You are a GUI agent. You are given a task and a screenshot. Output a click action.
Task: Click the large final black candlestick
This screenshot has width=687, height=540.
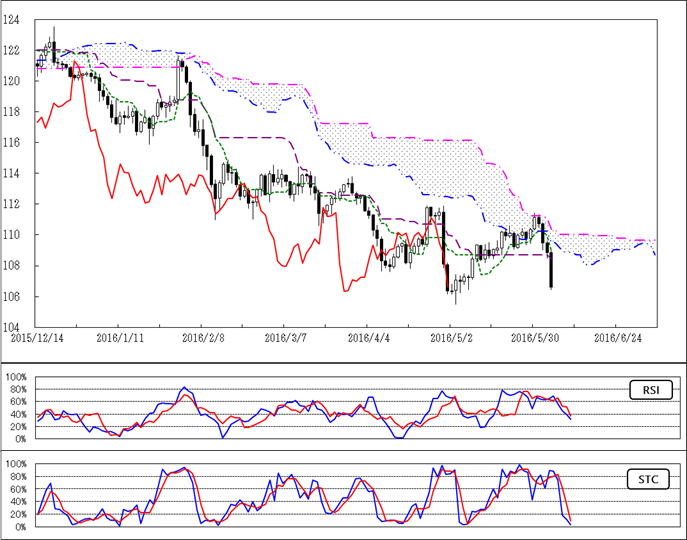click(x=551, y=271)
